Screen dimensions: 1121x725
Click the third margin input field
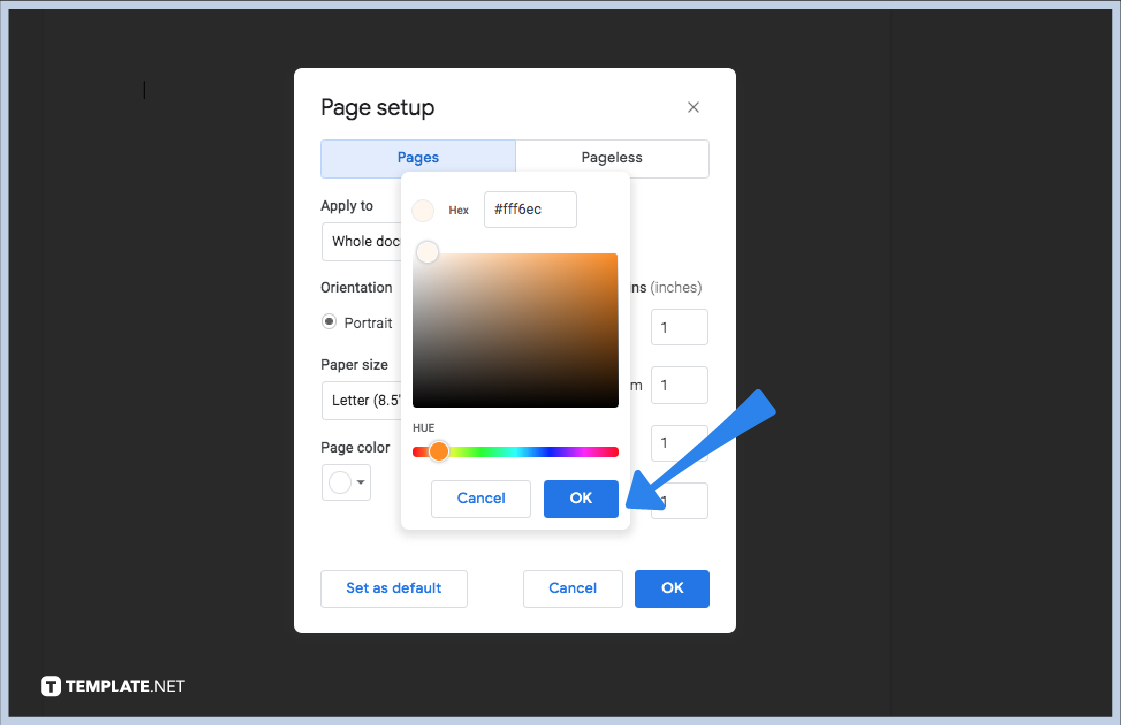click(679, 443)
